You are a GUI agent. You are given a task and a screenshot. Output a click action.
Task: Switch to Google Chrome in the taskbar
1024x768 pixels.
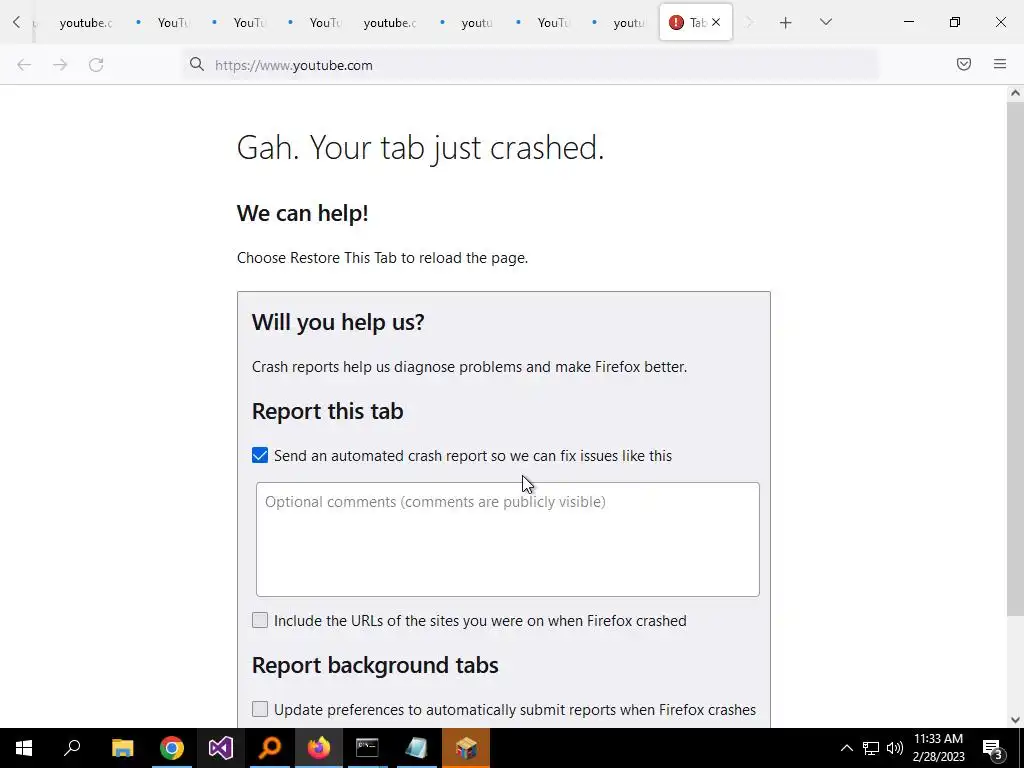click(172, 748)
